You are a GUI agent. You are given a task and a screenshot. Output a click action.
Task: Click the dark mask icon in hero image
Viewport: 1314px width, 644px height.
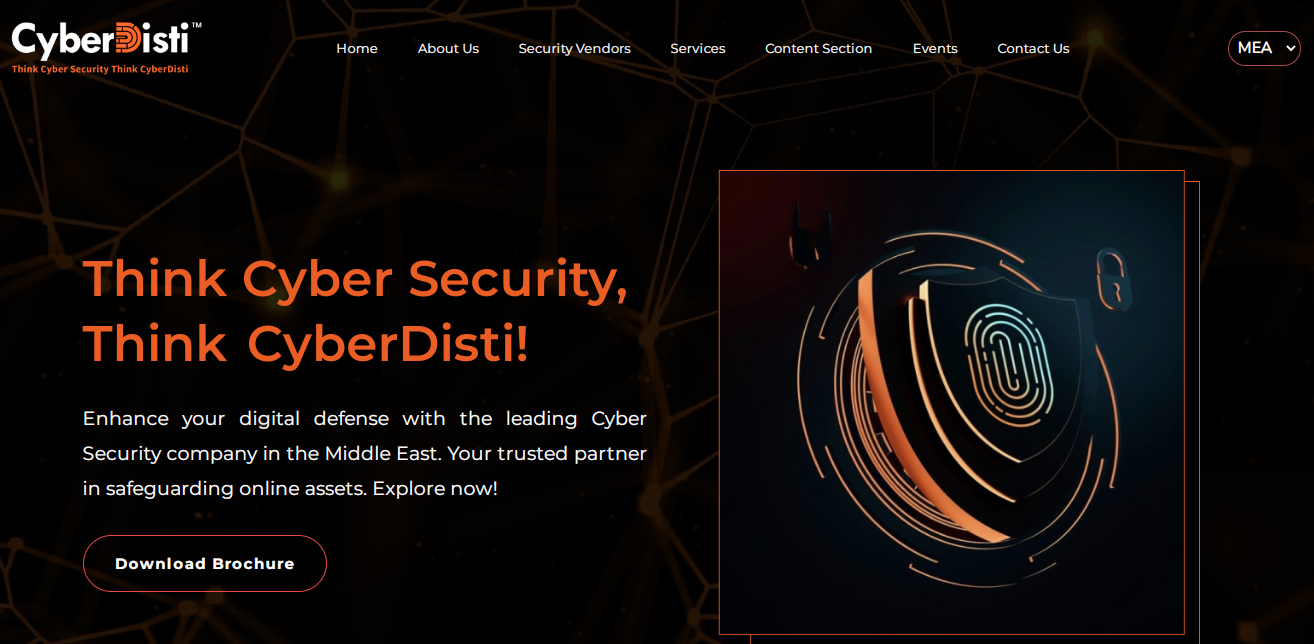(811, 233)
